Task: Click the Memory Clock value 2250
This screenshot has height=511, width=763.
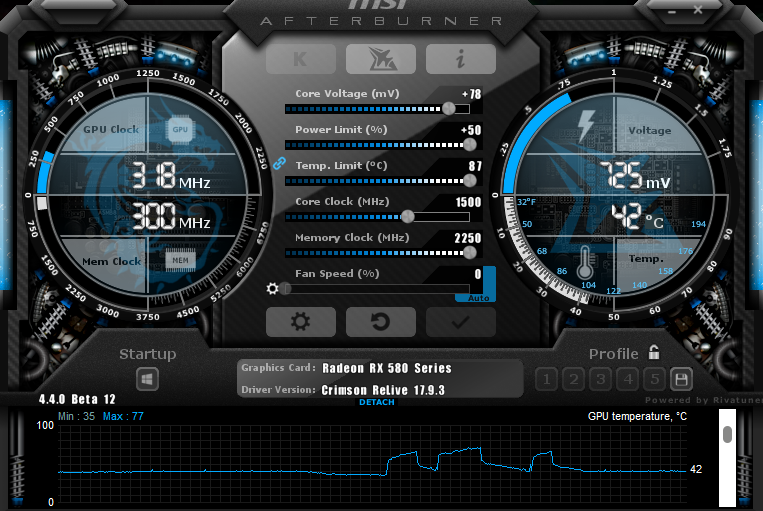Action: [468, 238]
